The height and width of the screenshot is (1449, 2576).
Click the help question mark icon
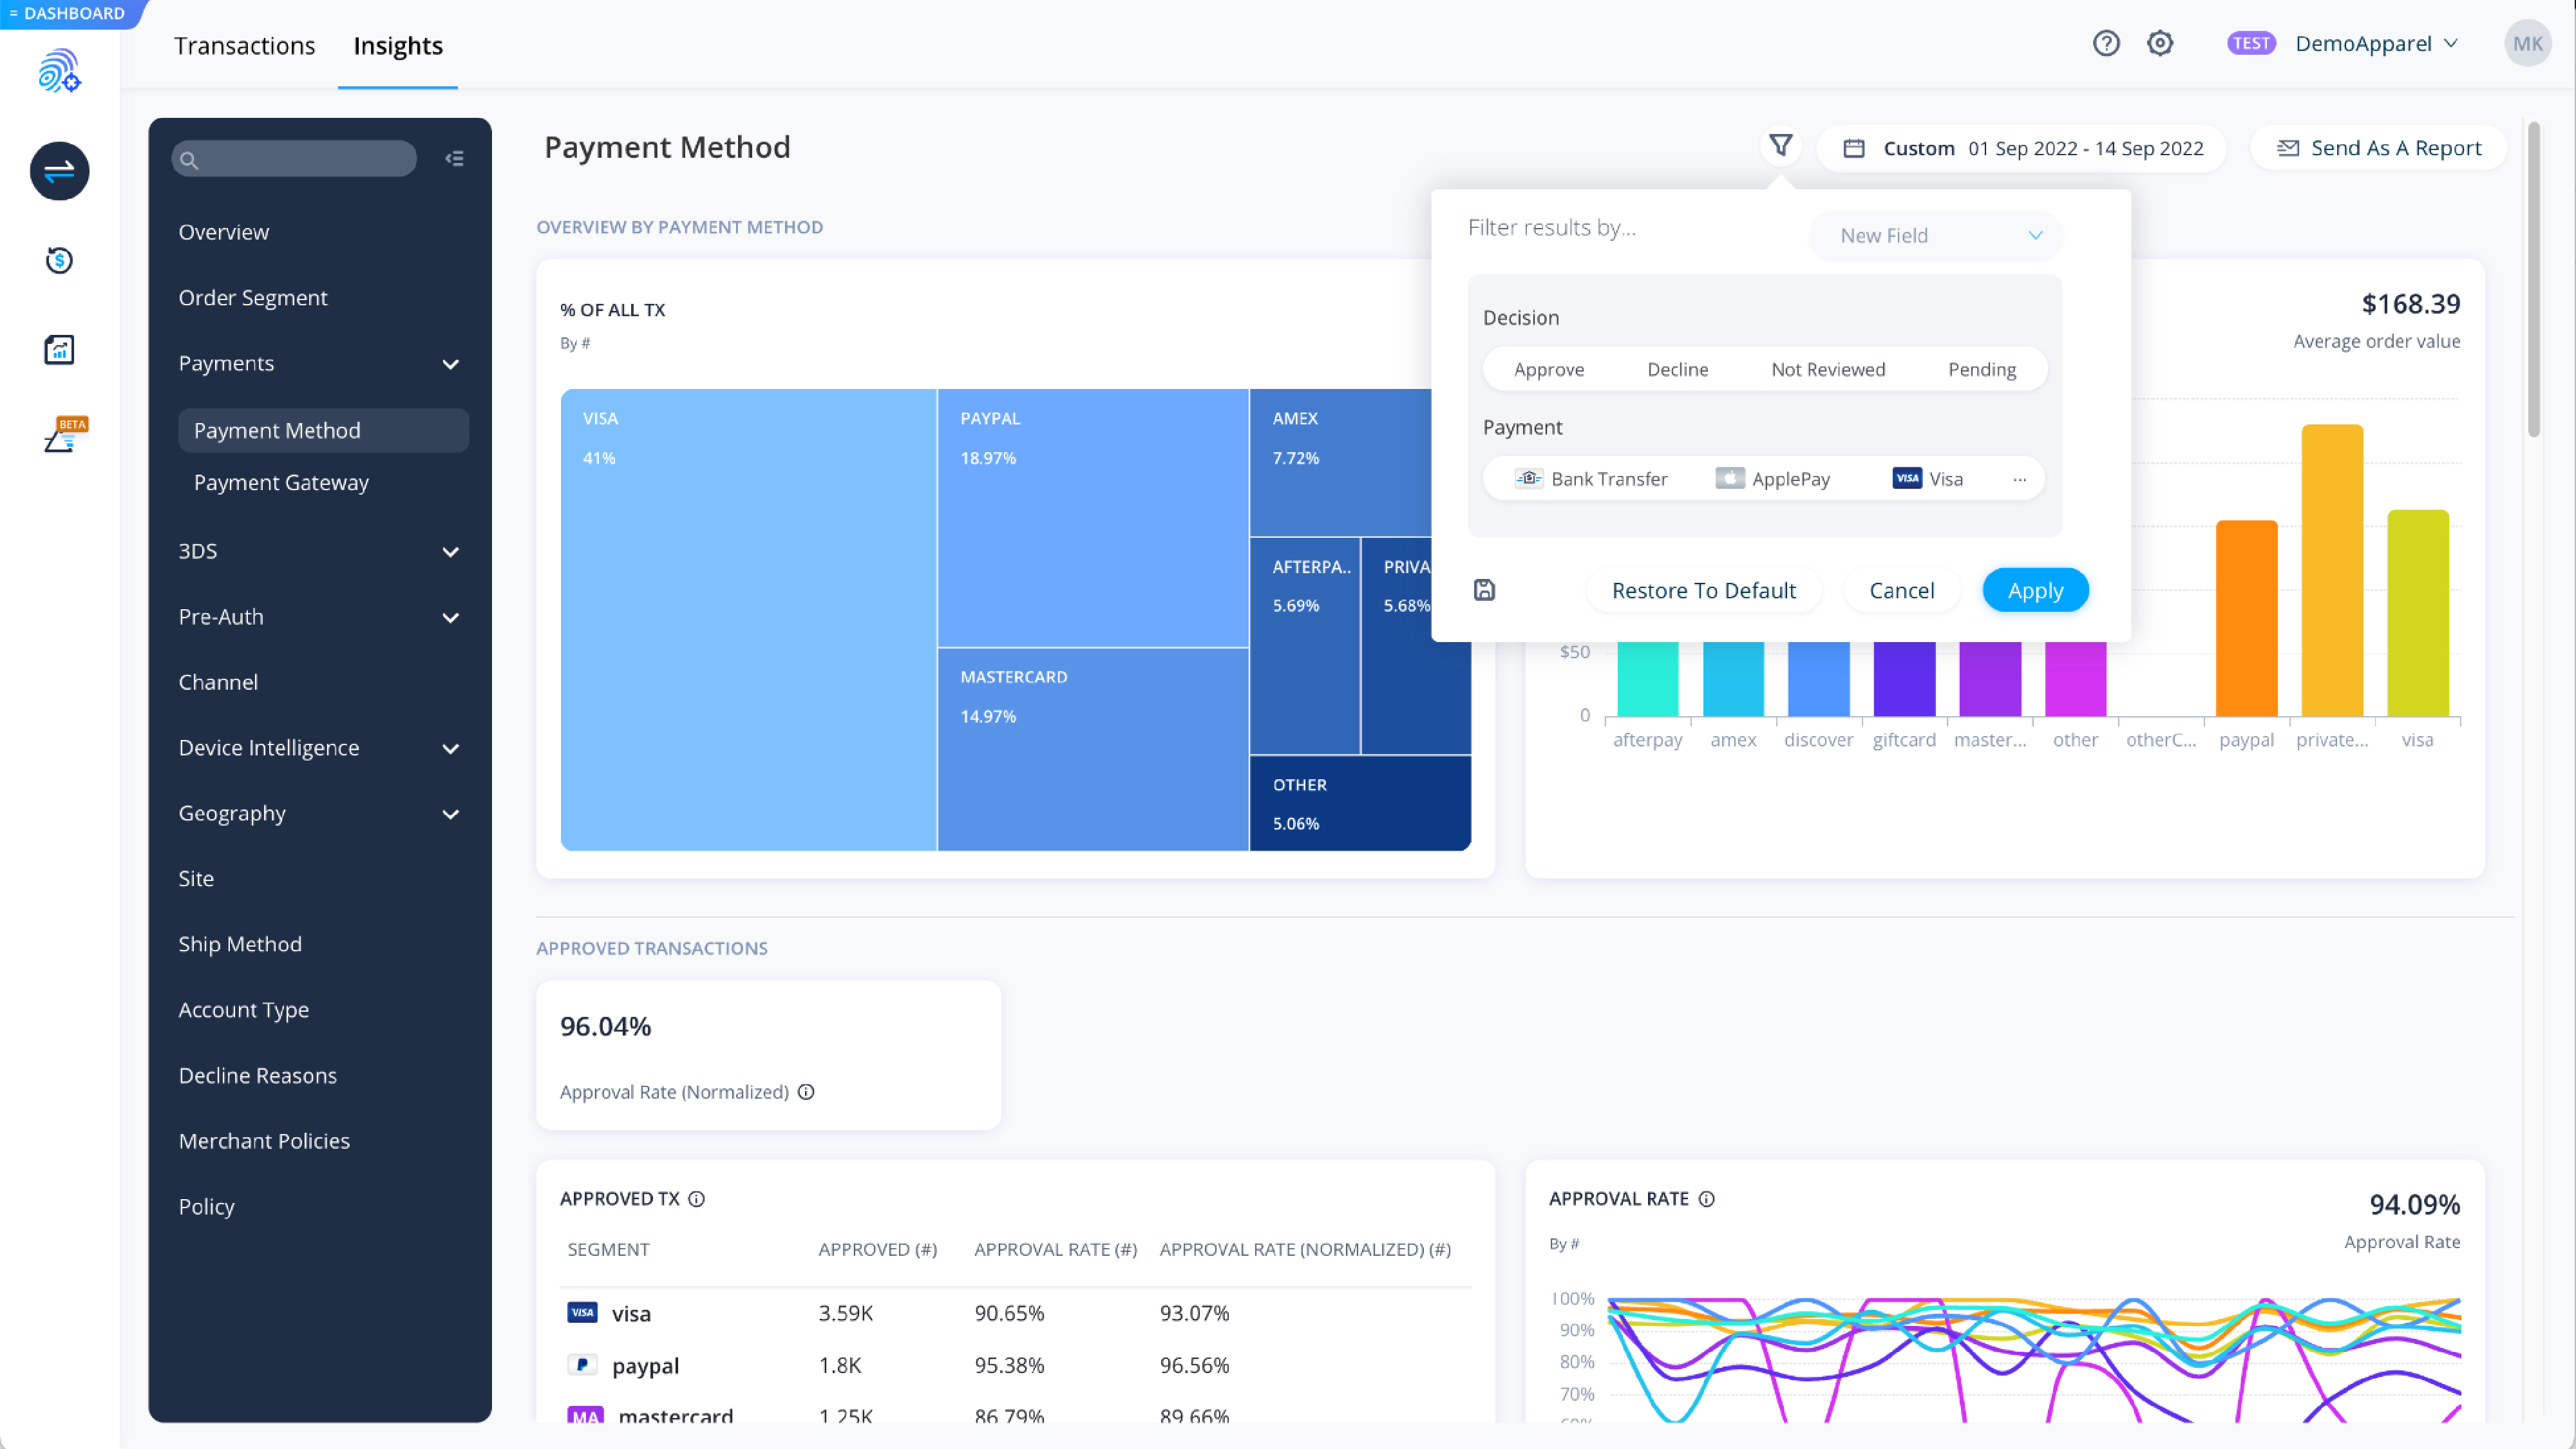pyautogui.click(x=2107, y=43)
